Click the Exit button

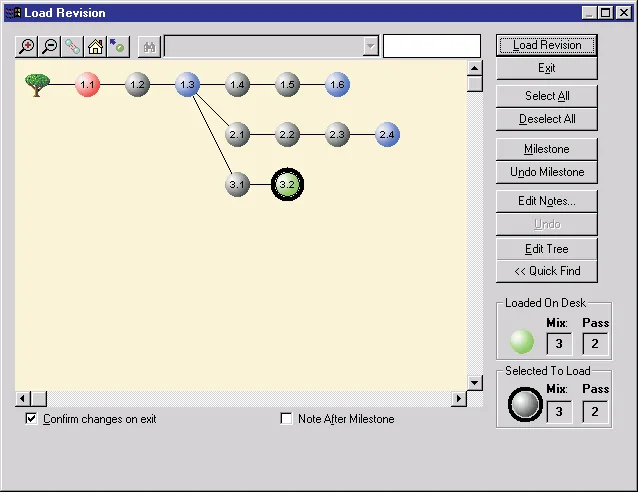point(547,68)
